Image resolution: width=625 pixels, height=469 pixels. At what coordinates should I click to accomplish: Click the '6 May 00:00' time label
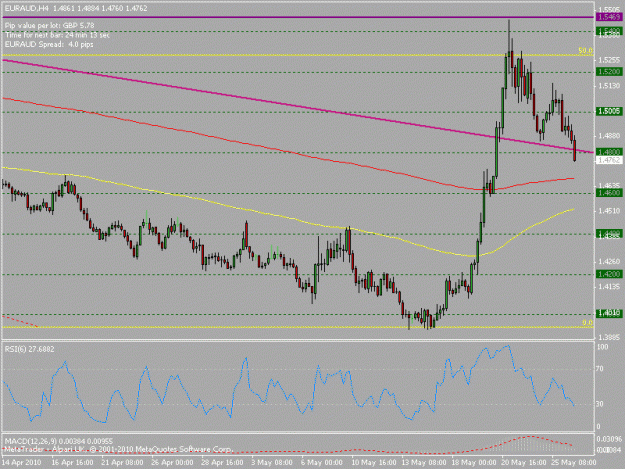pyautogui.click(x=322, y=463)
